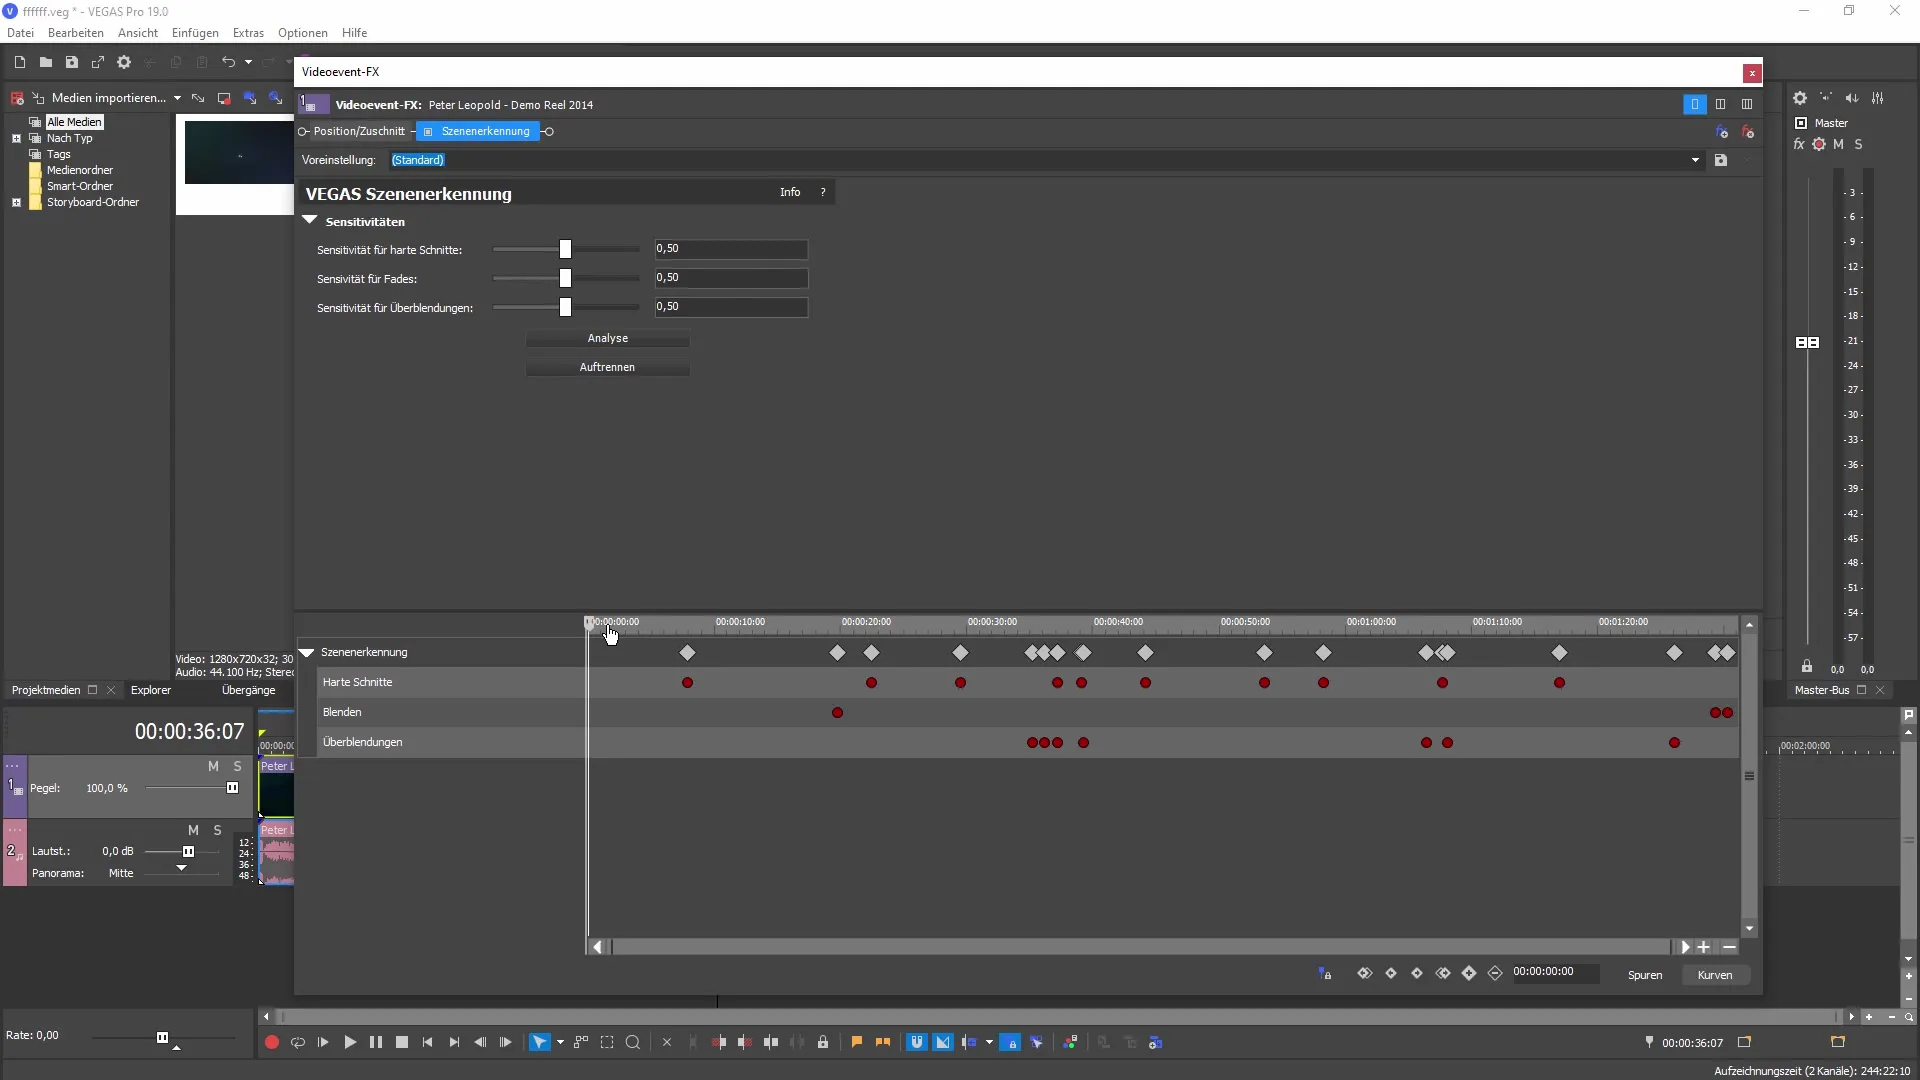Create a new project with the New icon
Viewport: 1920px width, 1080px height.
(x=19, y=62)
